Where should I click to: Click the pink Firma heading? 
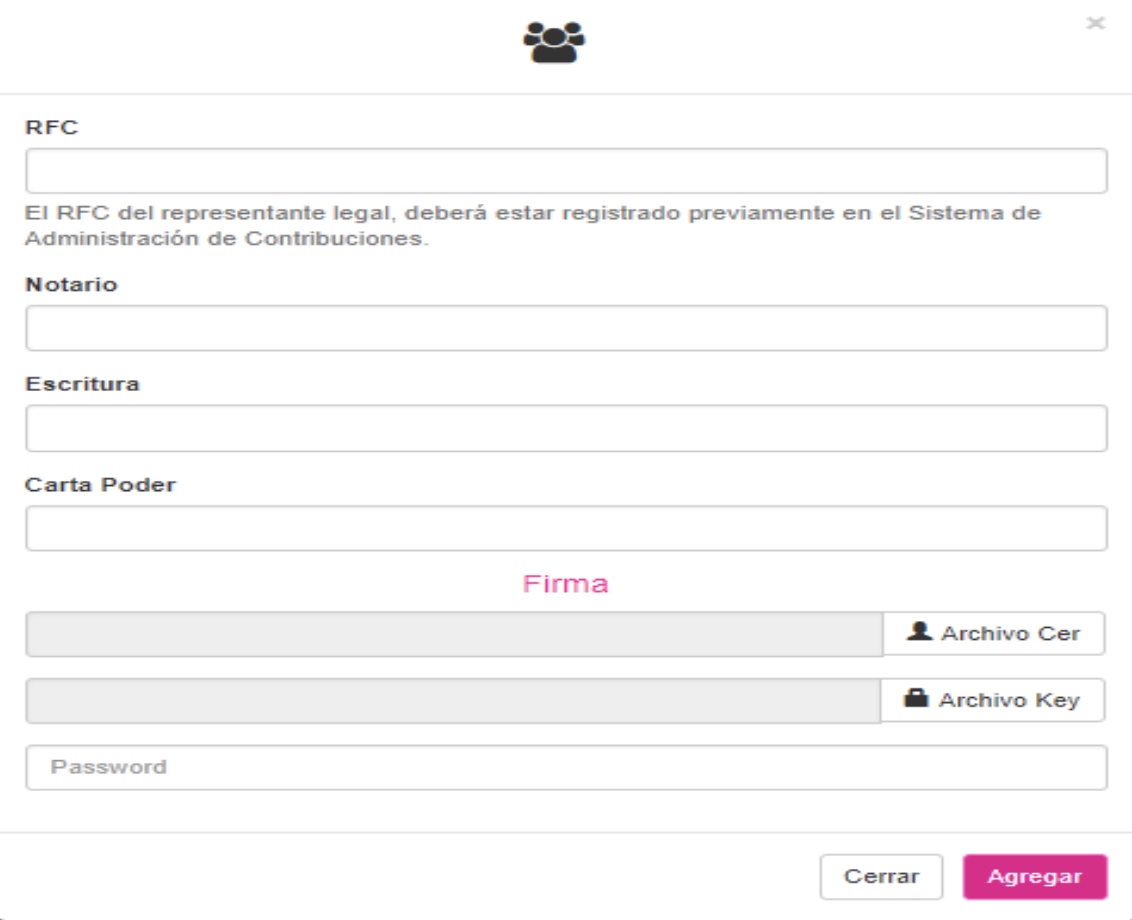coord(565,583)
